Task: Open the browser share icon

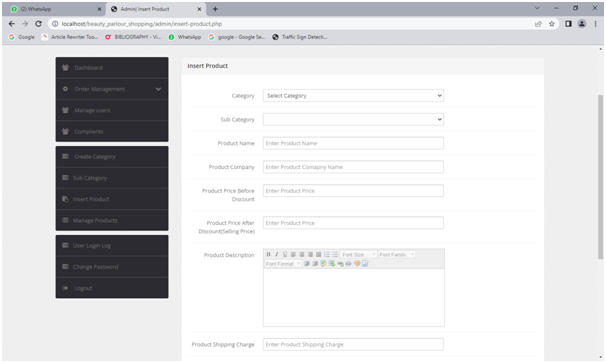Action: (538, 24)
